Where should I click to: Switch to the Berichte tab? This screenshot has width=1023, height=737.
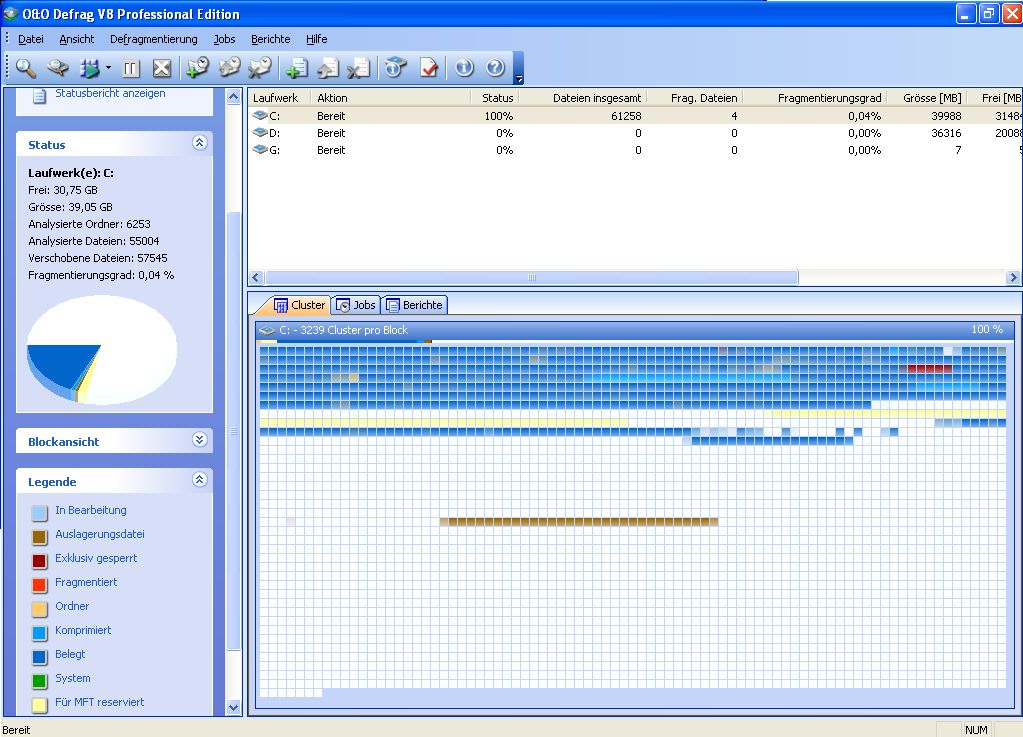414,305
